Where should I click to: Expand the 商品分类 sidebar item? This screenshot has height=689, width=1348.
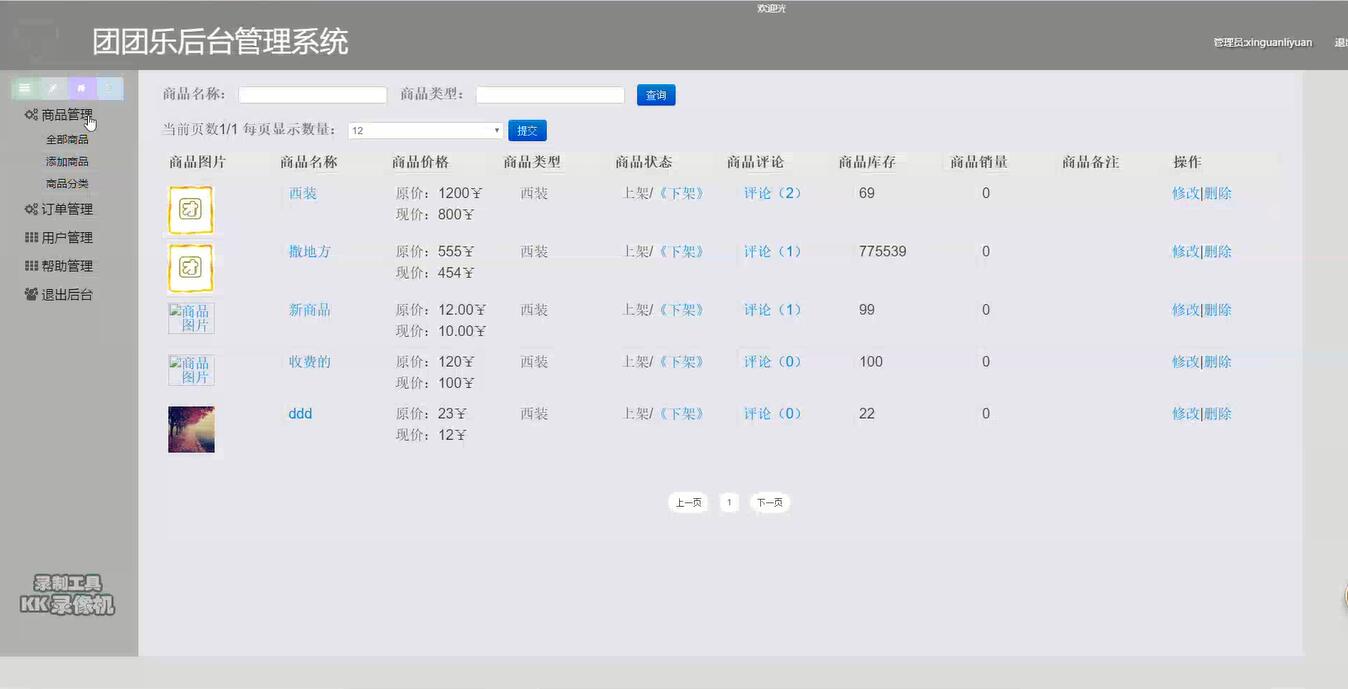point(69,183)
